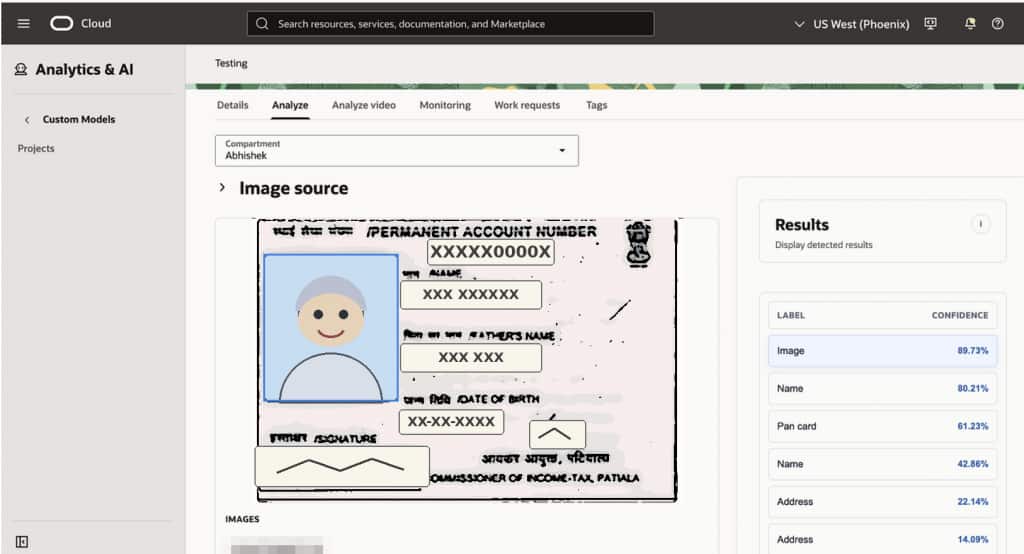Click the Results info icon
Image resolution: width=1024 pixels, height=554 pixels.
pyautogui.click(x=980, y=224)
